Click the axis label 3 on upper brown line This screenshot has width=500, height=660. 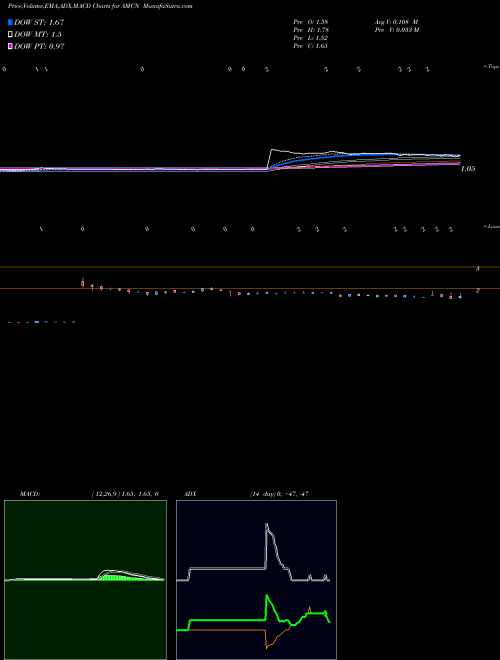tap(478, 269)
